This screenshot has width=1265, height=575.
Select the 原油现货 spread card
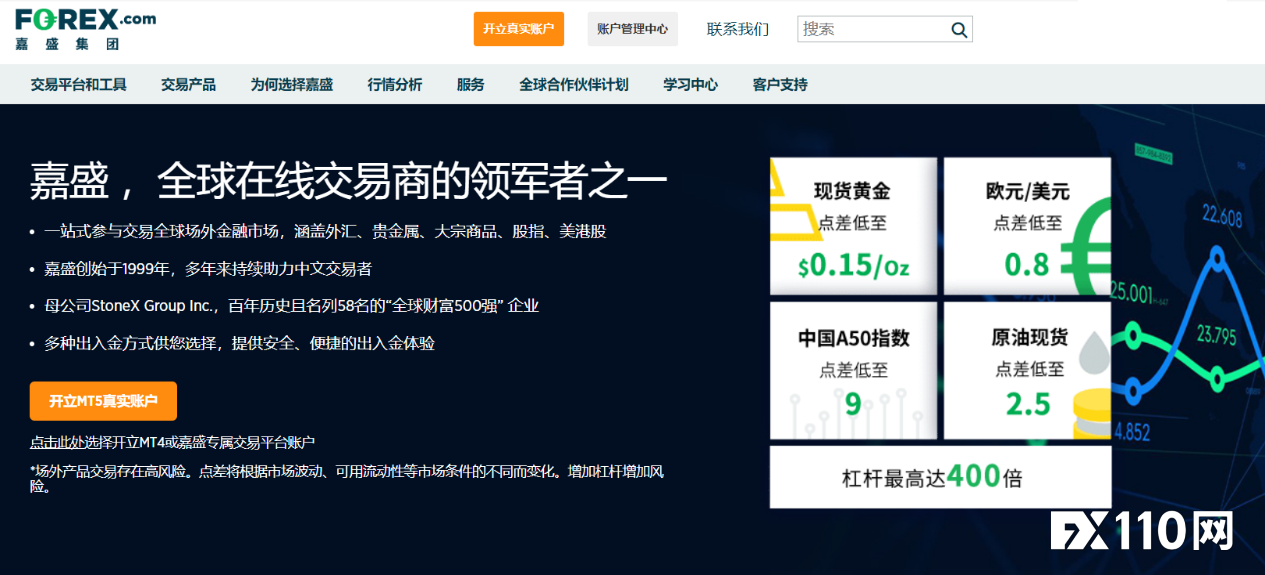pos(1027,371)
